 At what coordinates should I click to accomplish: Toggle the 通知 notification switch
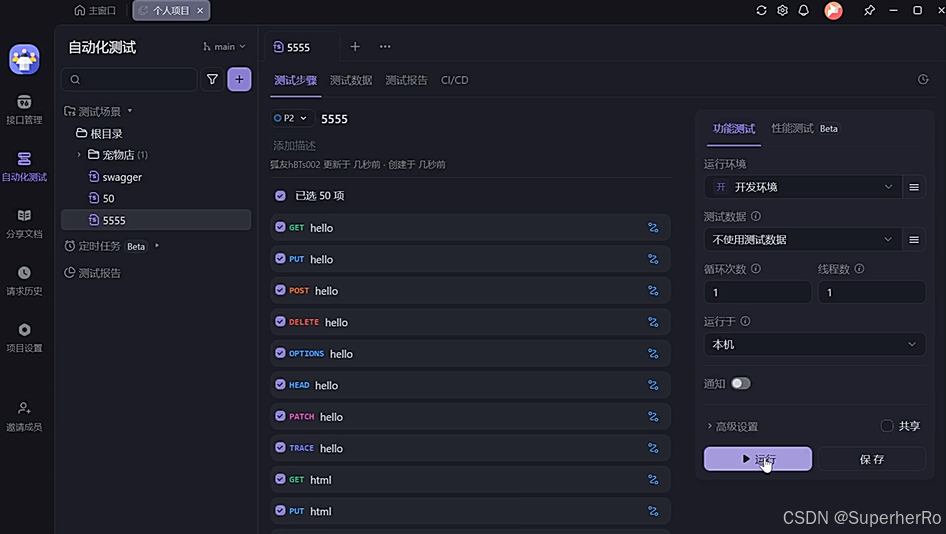[x=741, y=383]
